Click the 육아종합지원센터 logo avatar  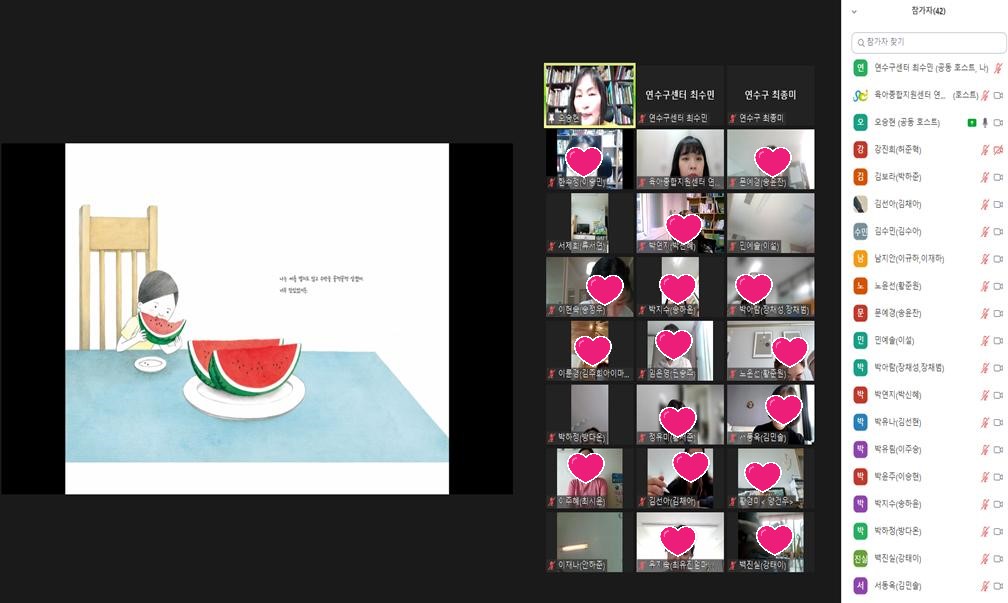click(x=860, y=95)
